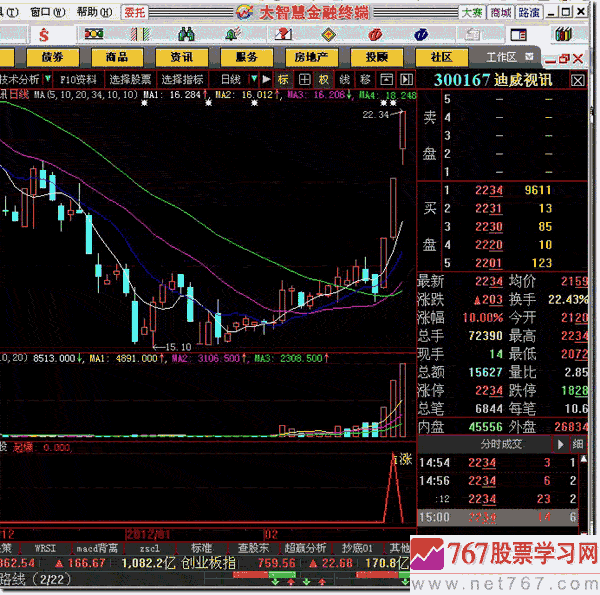Open the F10资料 page
This screenshot has width=600, height=595.
[x=78, y=80]
